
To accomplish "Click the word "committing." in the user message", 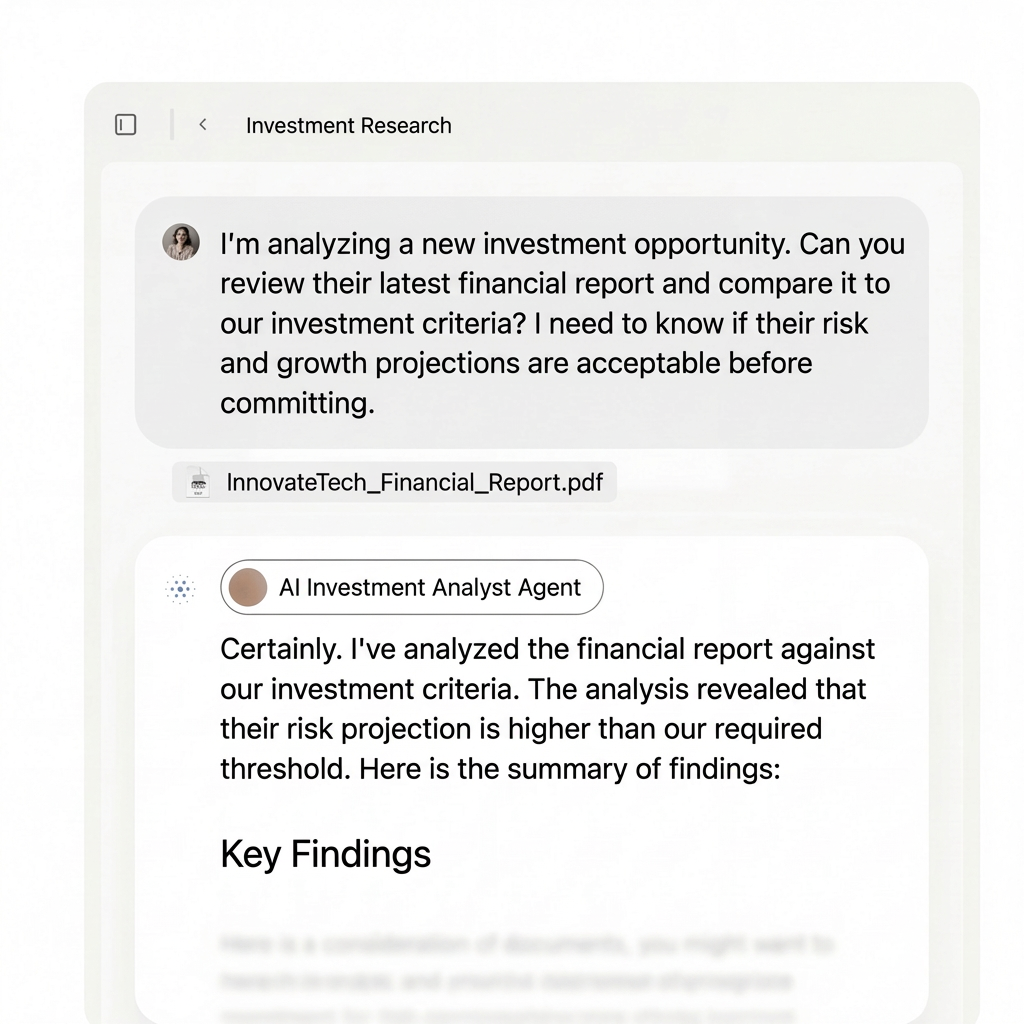I will 296,404.
